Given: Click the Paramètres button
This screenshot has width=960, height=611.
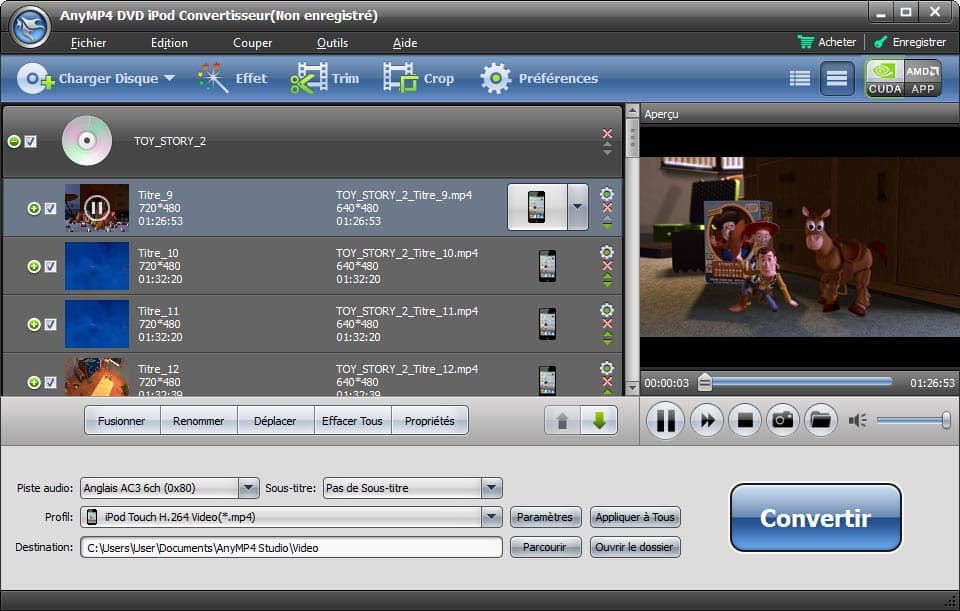Looking at the screenshot, I should pos(544,517).
